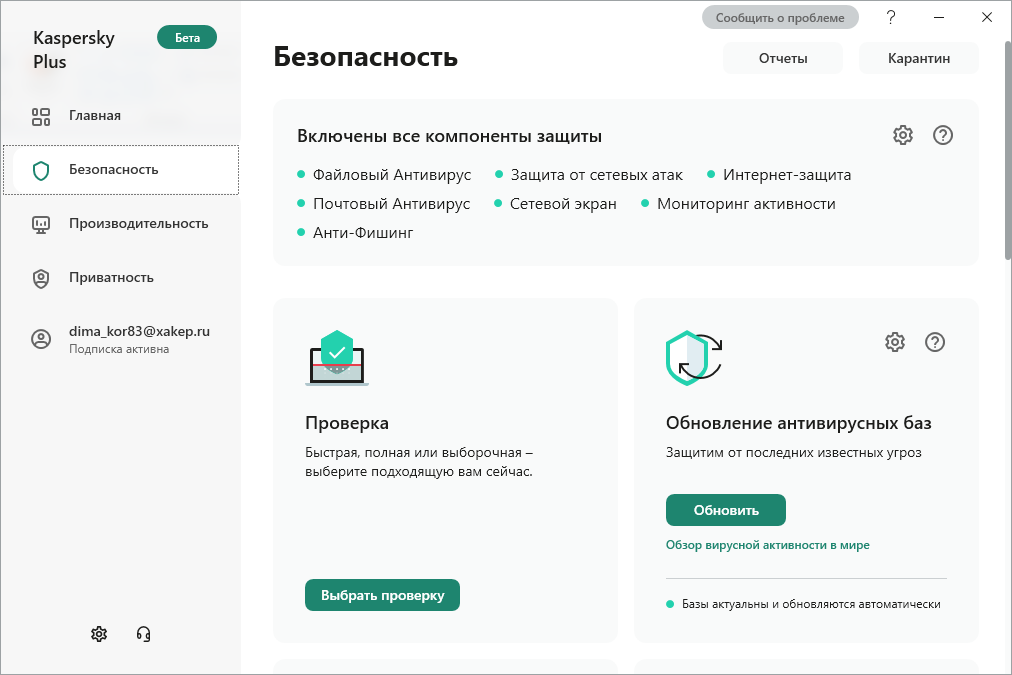Open Отчеты reports
1012x675 pixels.
783,58
